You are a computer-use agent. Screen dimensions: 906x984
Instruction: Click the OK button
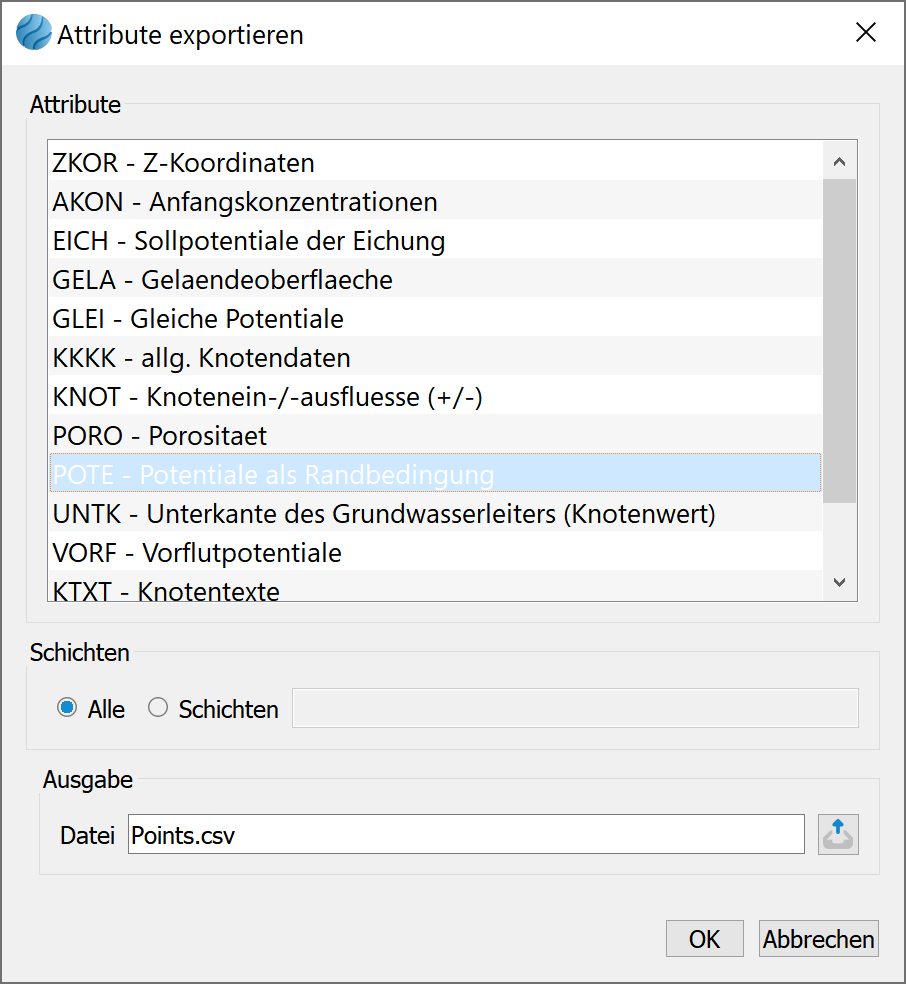pos(705,939)
